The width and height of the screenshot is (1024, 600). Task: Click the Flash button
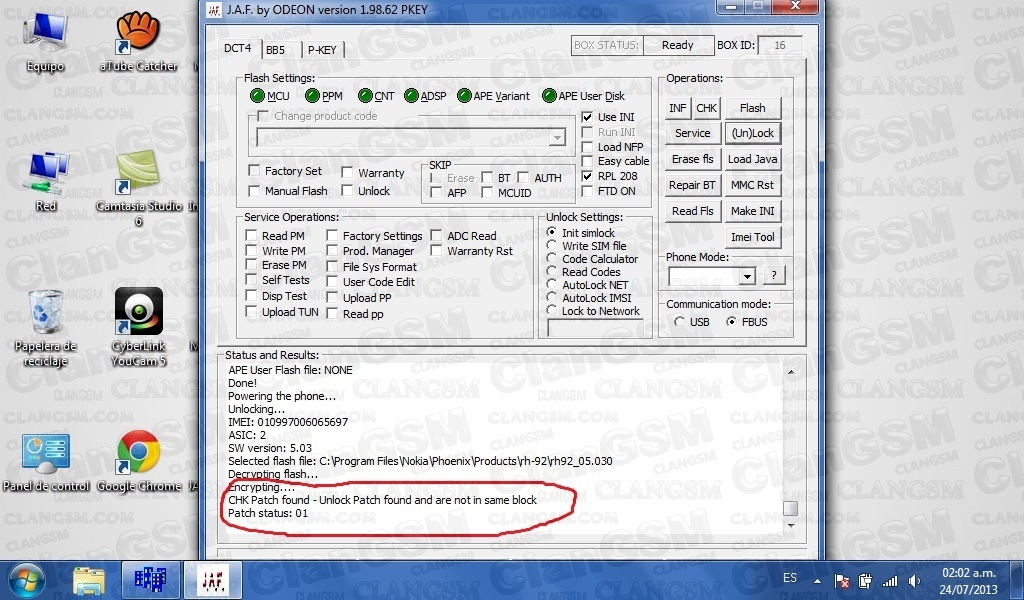(752, 108)
